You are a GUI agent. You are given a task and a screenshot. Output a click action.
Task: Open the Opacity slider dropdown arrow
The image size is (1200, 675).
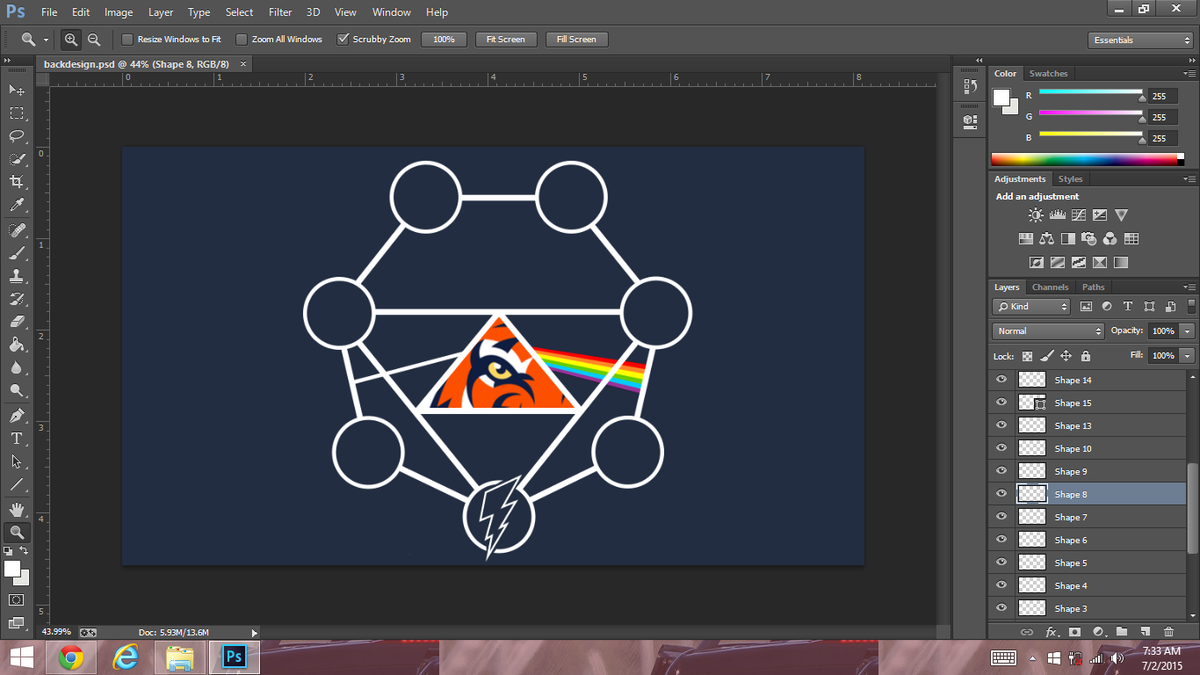pos(1187,331)
